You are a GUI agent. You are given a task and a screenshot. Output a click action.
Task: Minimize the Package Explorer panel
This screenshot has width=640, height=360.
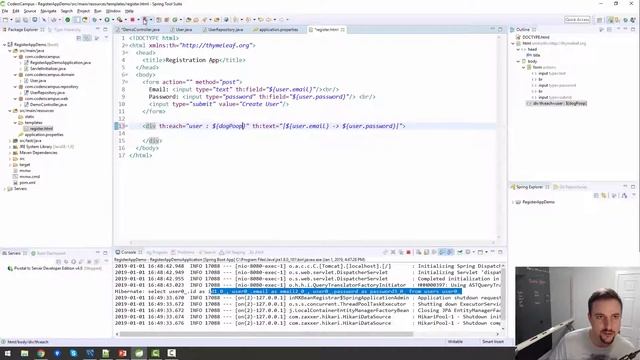click(x=98, y=29)
